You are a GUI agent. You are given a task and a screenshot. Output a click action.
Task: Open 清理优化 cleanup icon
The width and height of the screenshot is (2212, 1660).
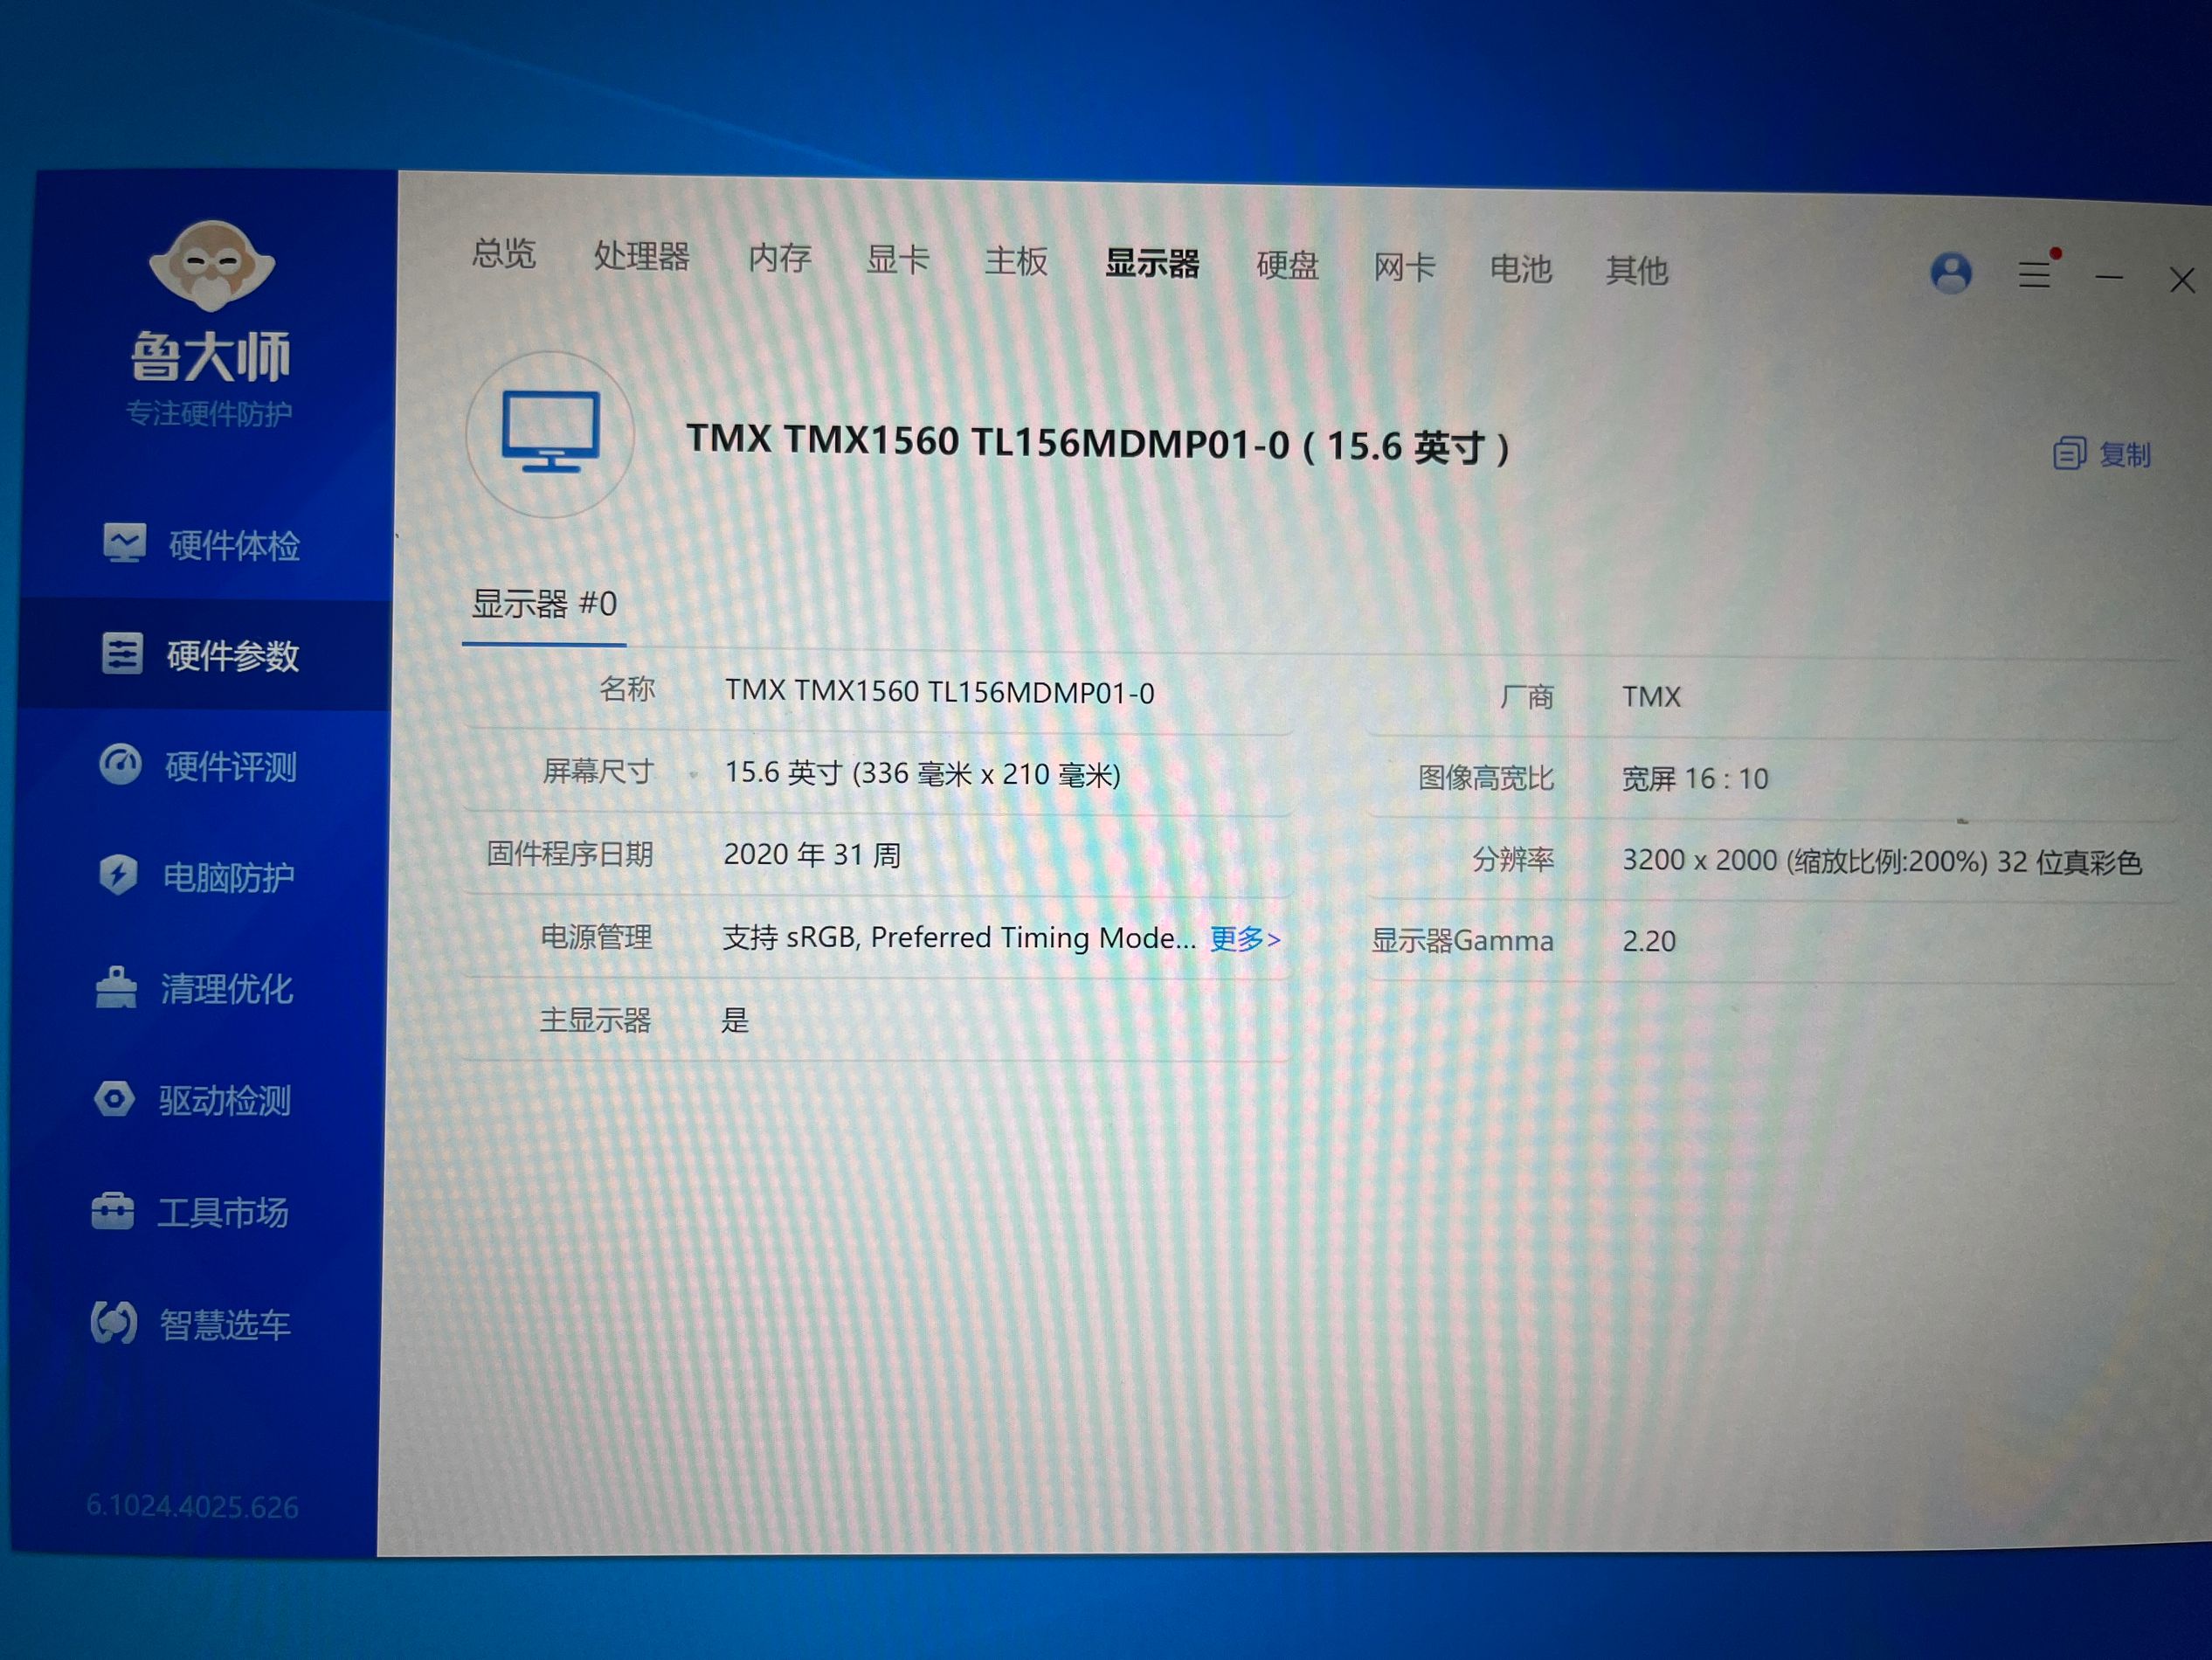pyautogui.click(x=116, y=988)
